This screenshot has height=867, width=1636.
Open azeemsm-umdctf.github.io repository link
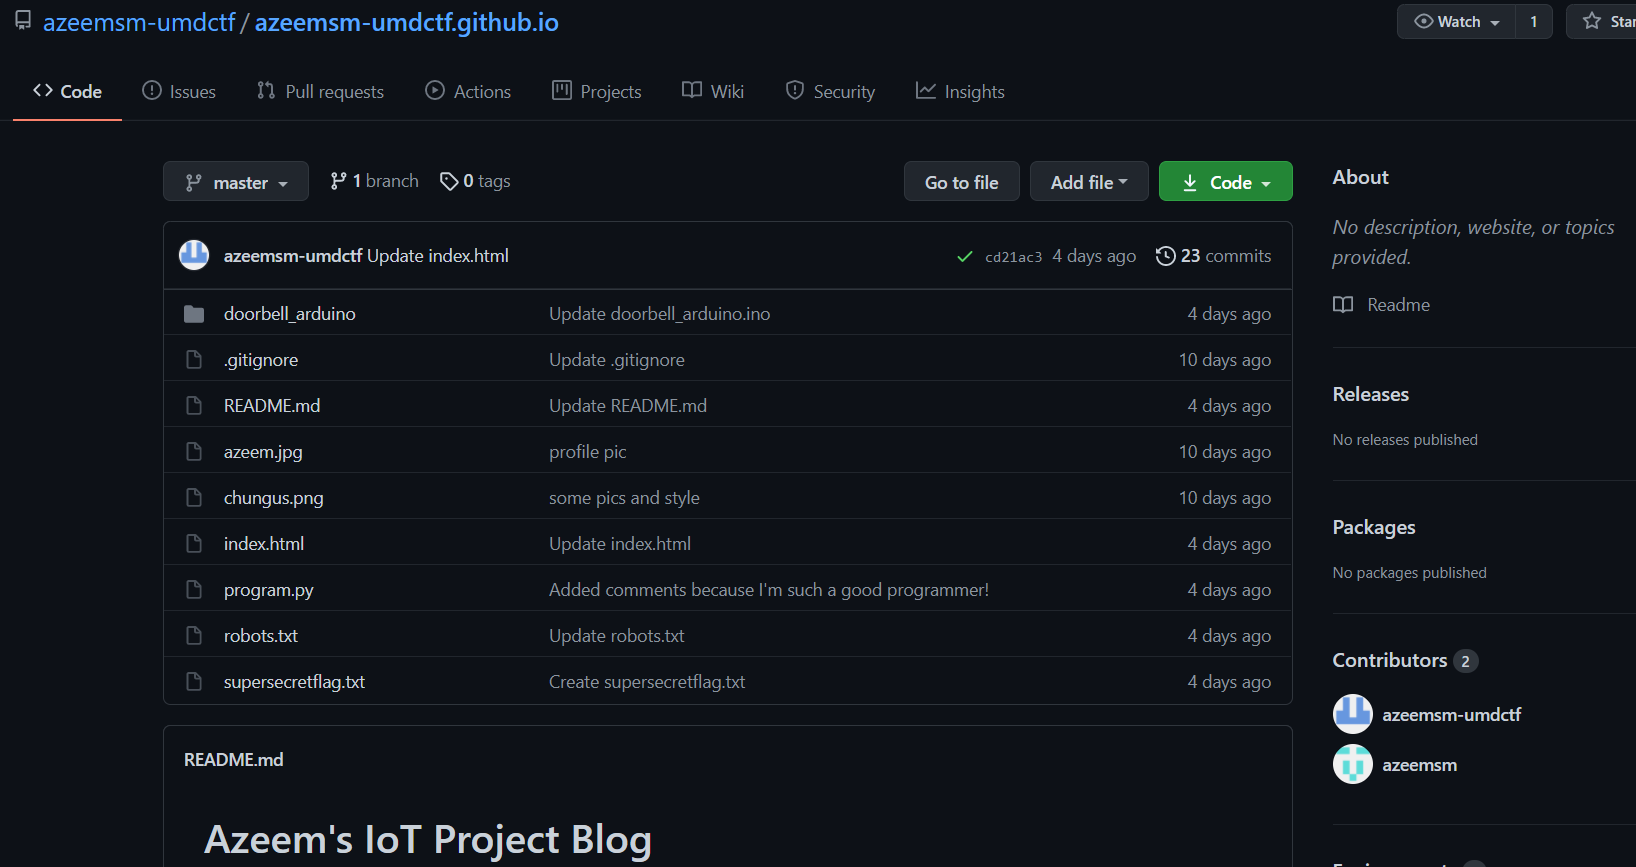(x=407, y=22)
